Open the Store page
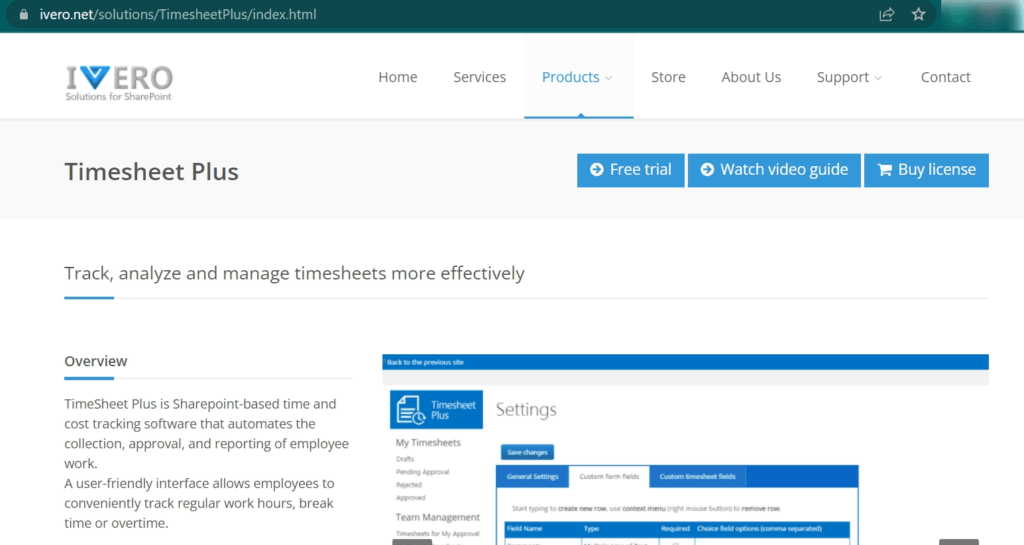The image size is (1024, 545). coord(668,77)
